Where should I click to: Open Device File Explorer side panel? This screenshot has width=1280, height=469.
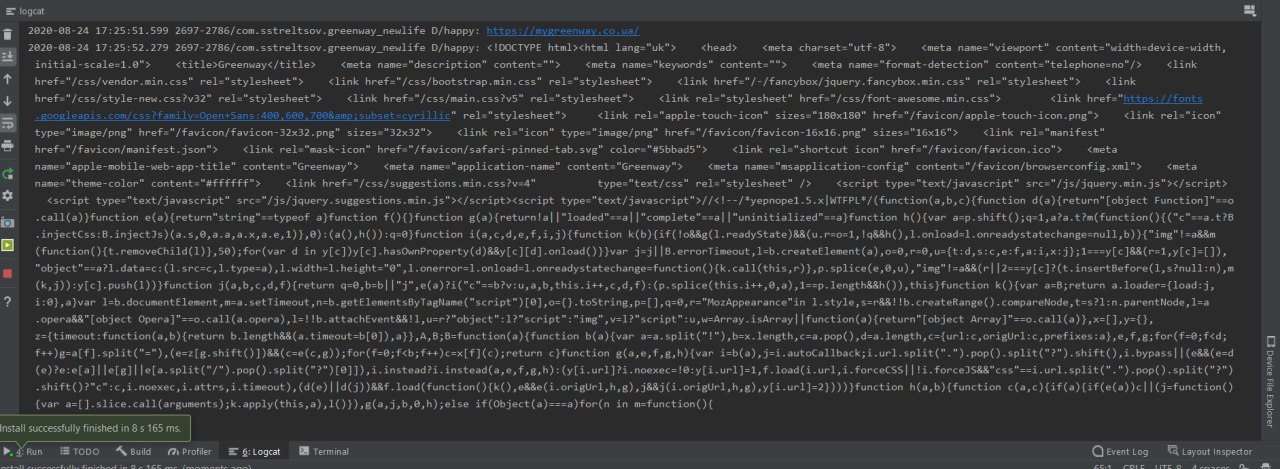1270,381
